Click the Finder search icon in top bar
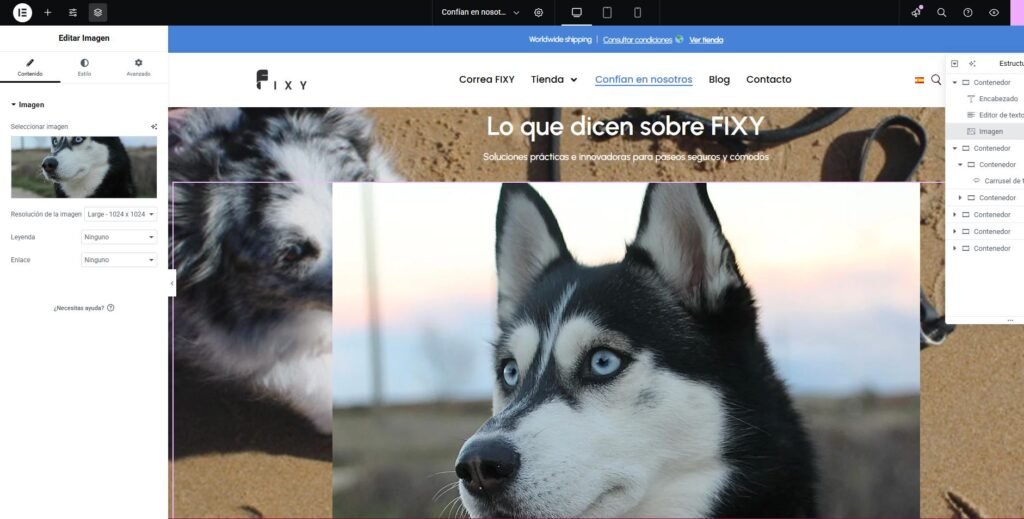1024x519 pixels. 942,13
